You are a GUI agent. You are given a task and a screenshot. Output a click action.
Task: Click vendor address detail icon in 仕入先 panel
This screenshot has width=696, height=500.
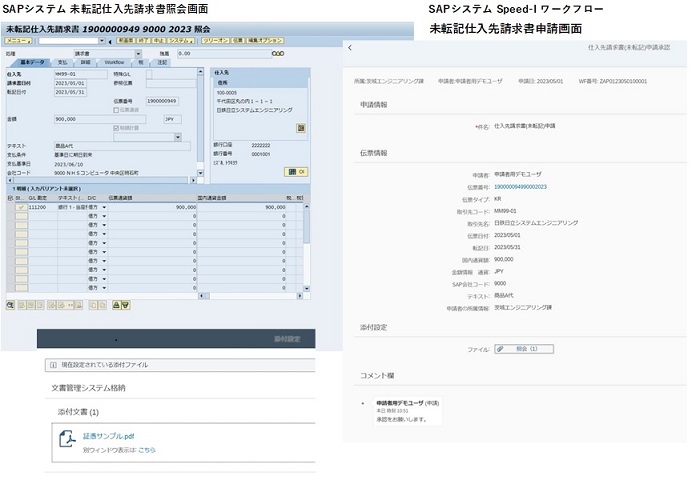301,128
